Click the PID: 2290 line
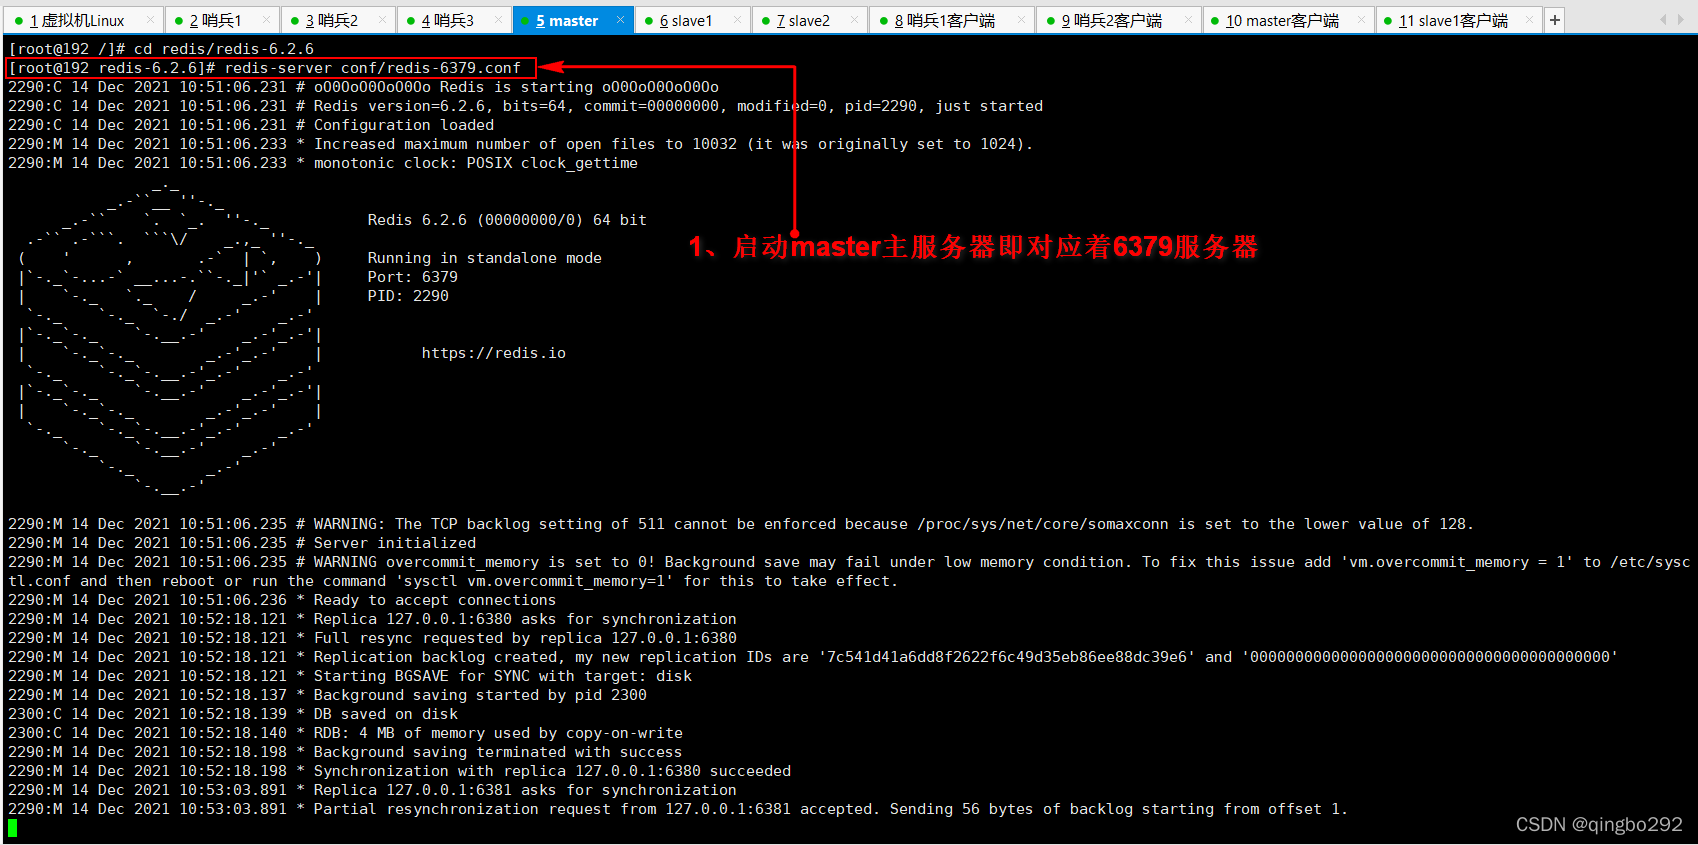This screenshot has height=845, width=1698. click(x=408, y=296)
